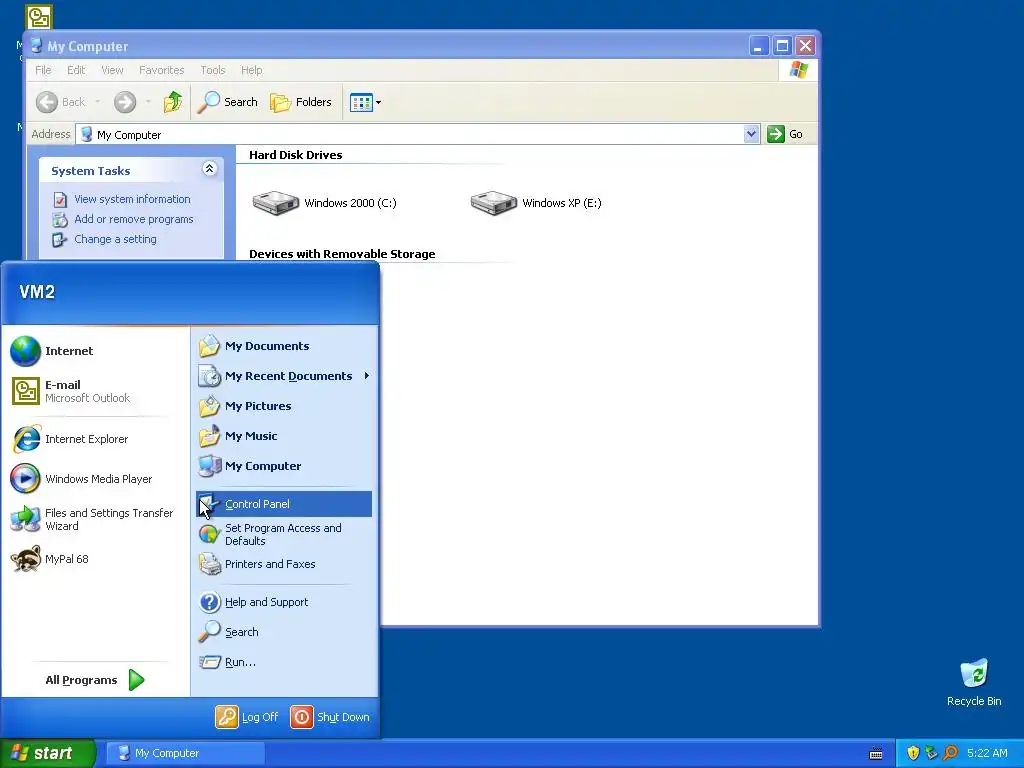The image size is (1024, 768).
Task: Open the File menu in My Computer
Action: pyautogui.click(x=43, y=70)
